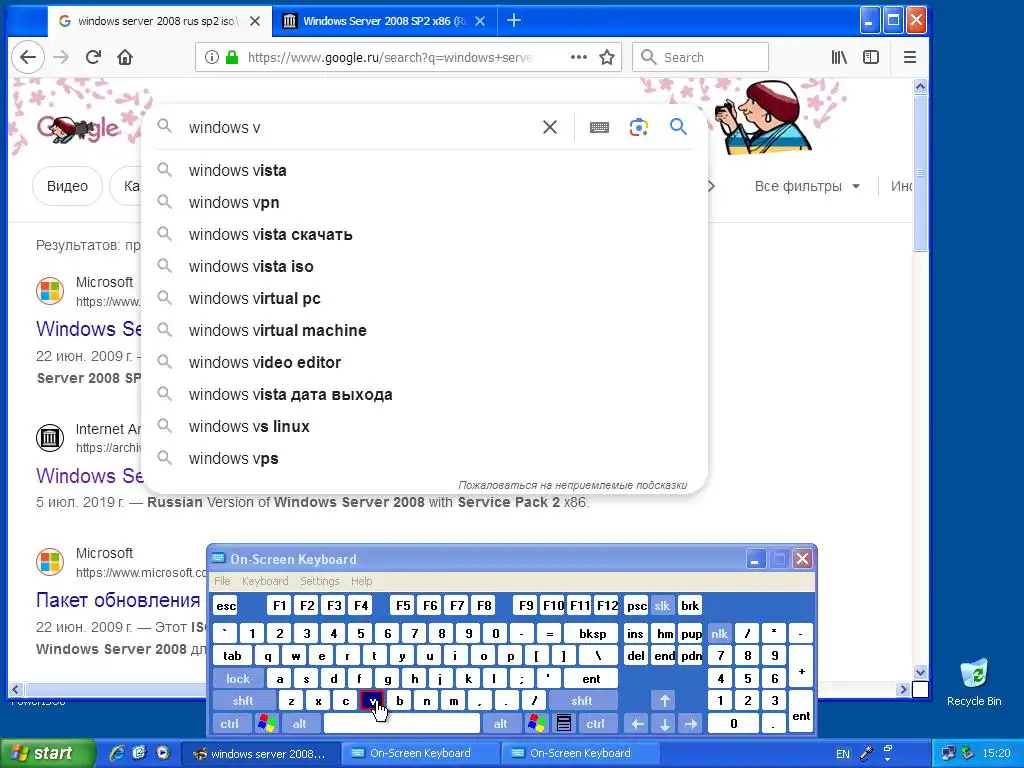Close the Windows Server 2008 SP2 x86 tab
1024x768 pixels.
pos(480,21)
